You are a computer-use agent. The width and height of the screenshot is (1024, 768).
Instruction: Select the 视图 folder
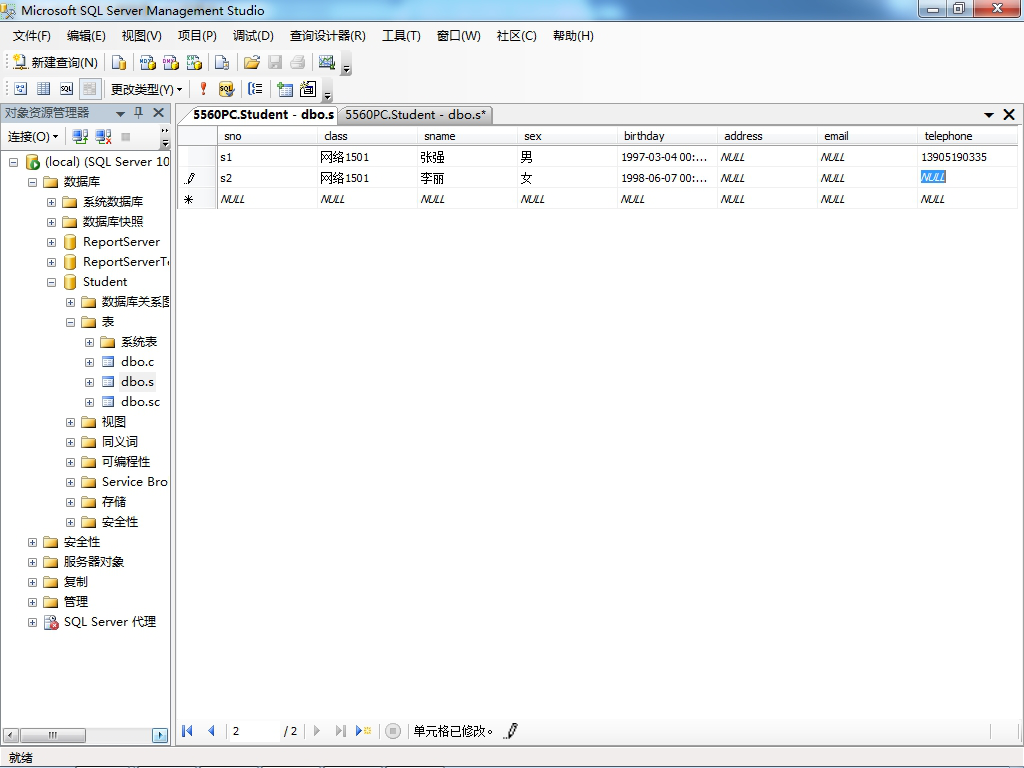(114, 422)
